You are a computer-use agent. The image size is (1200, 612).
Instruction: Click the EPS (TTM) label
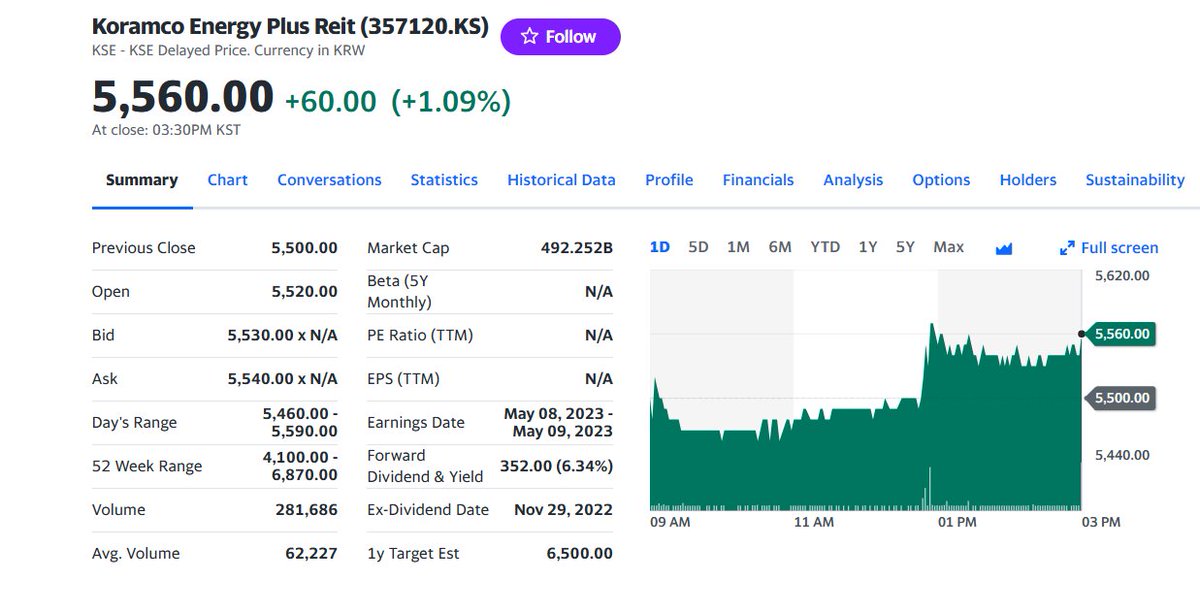(x=403, y=379)
